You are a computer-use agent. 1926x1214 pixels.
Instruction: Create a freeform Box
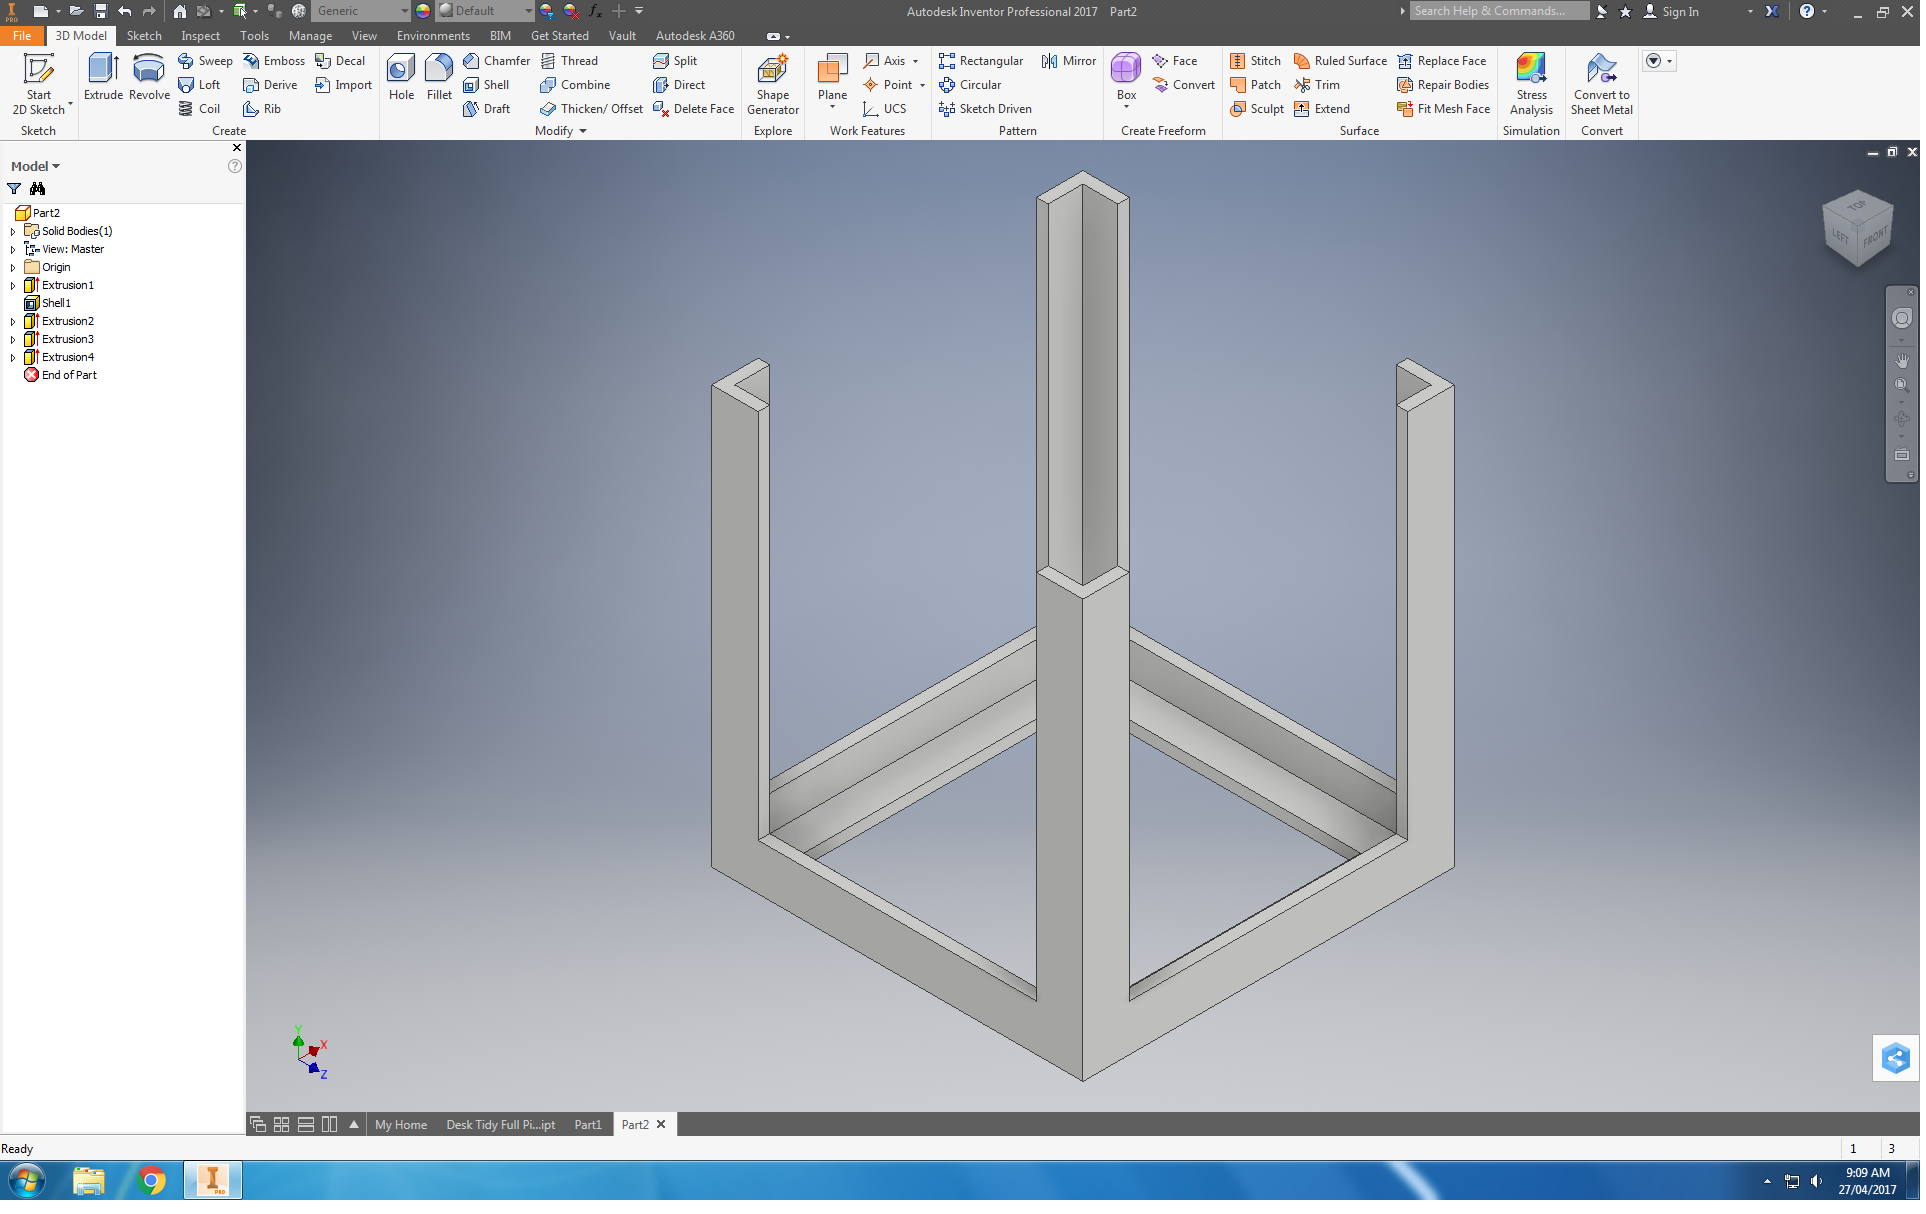tap(1126, 78)
